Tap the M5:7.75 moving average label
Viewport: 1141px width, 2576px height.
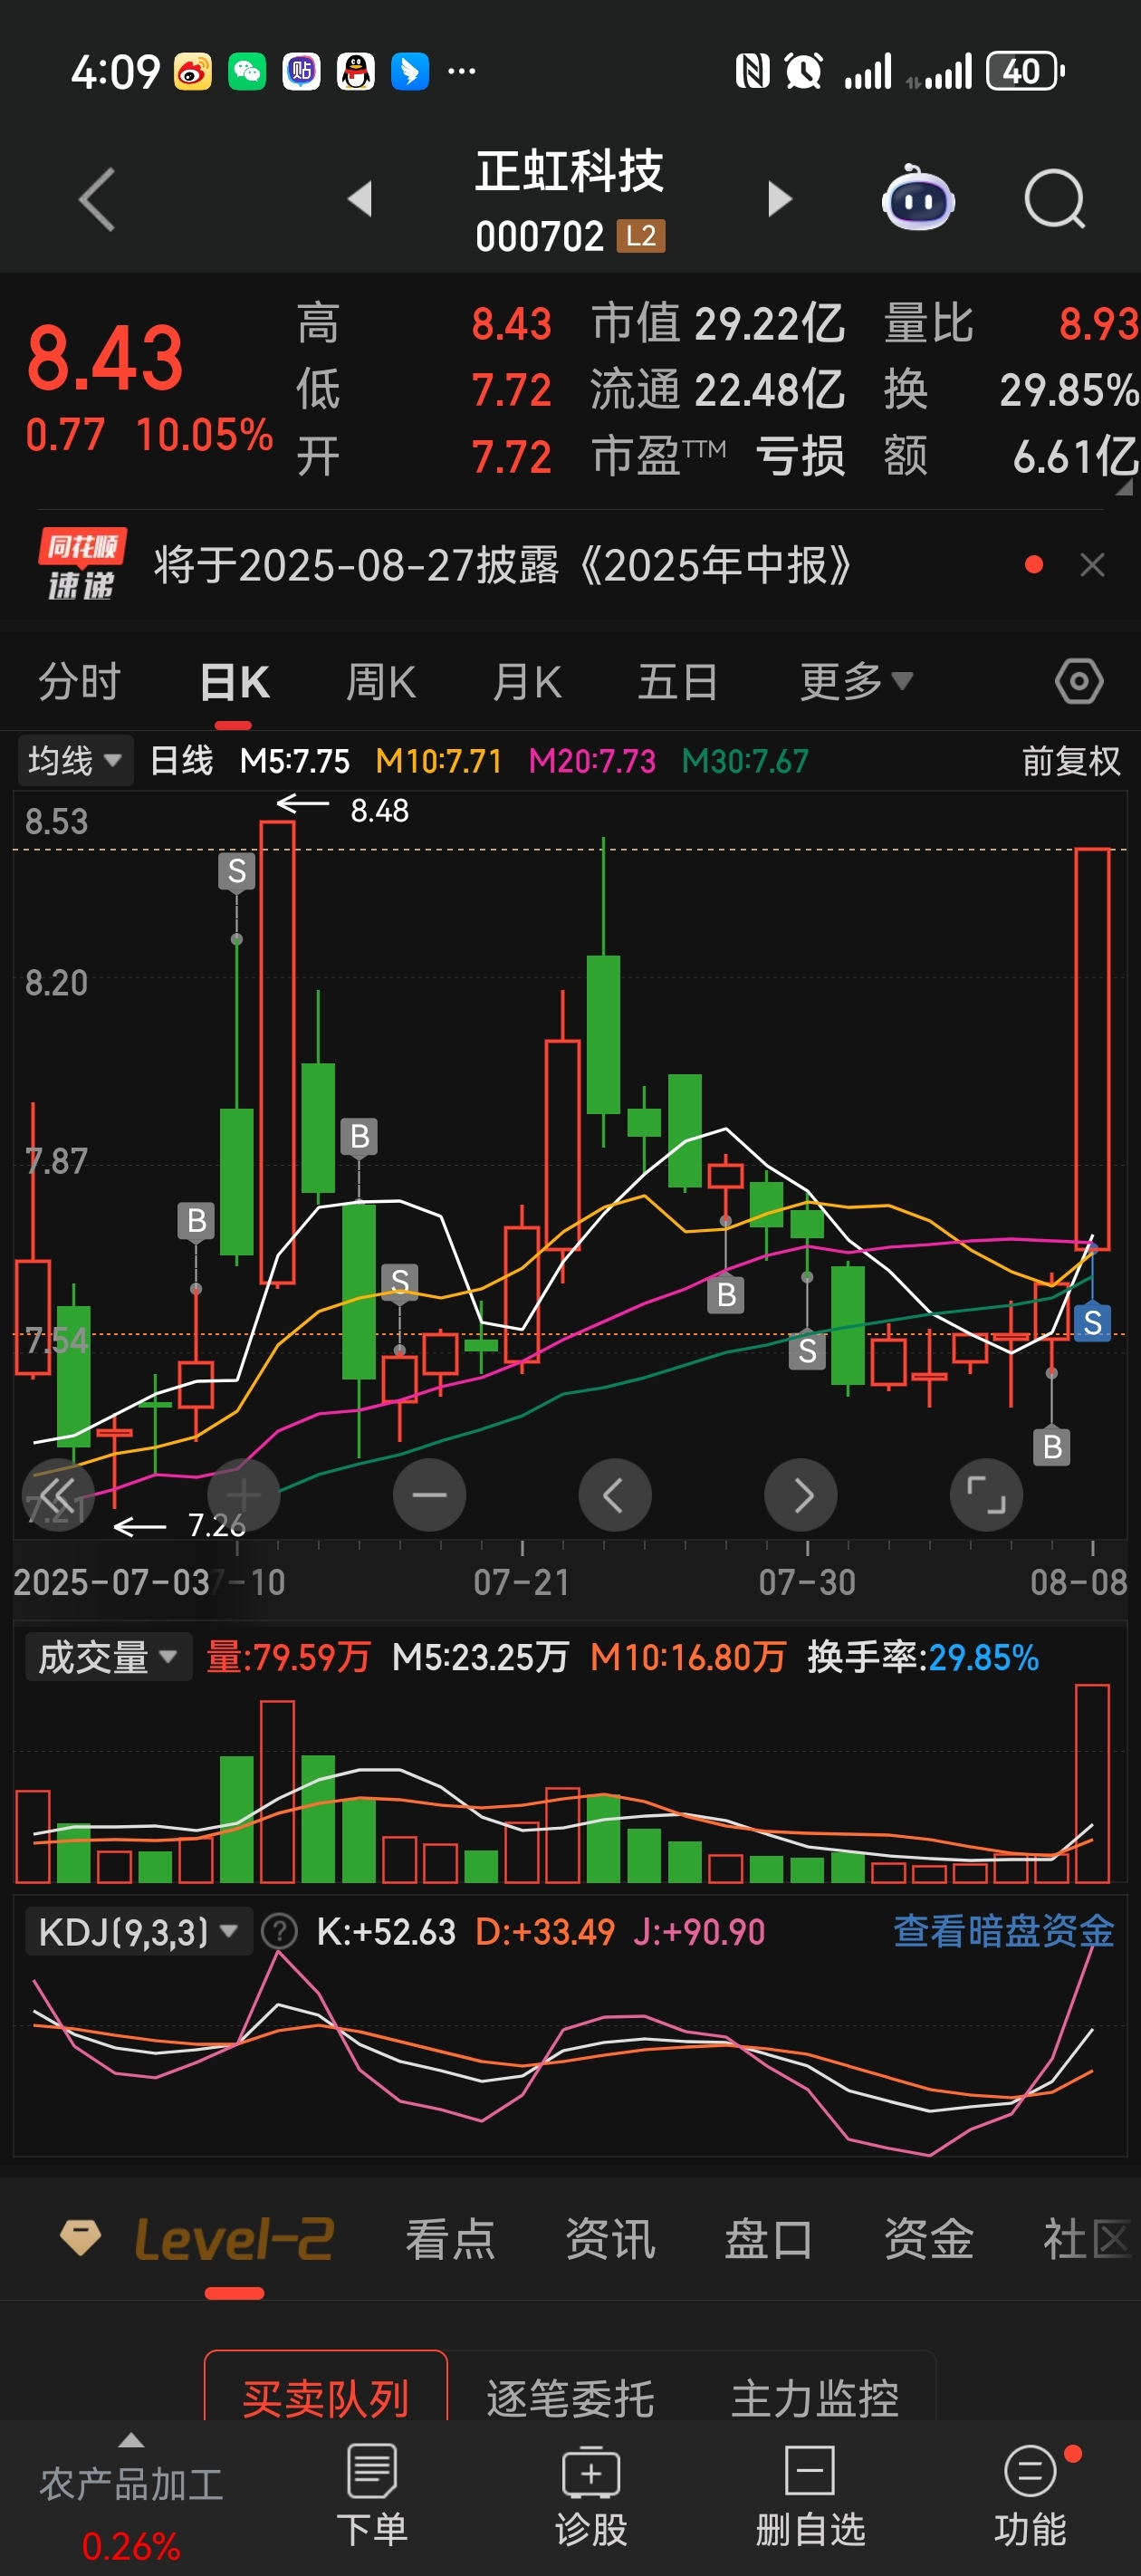pyautogui.click(x=295, y=761)
